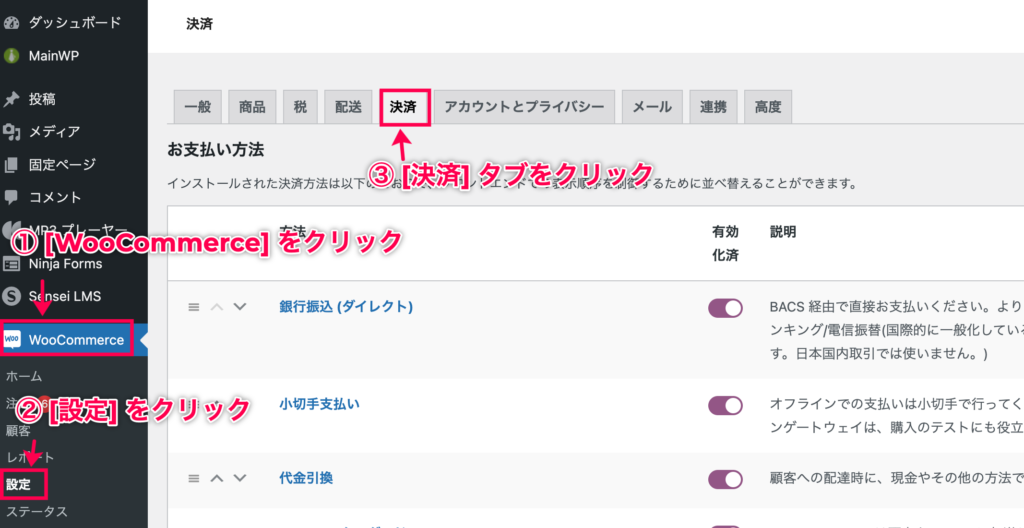Click the WooCommerce logo icon in sidebar
The width and height of the screenshot is (1024, 528).
click(13, 339)
